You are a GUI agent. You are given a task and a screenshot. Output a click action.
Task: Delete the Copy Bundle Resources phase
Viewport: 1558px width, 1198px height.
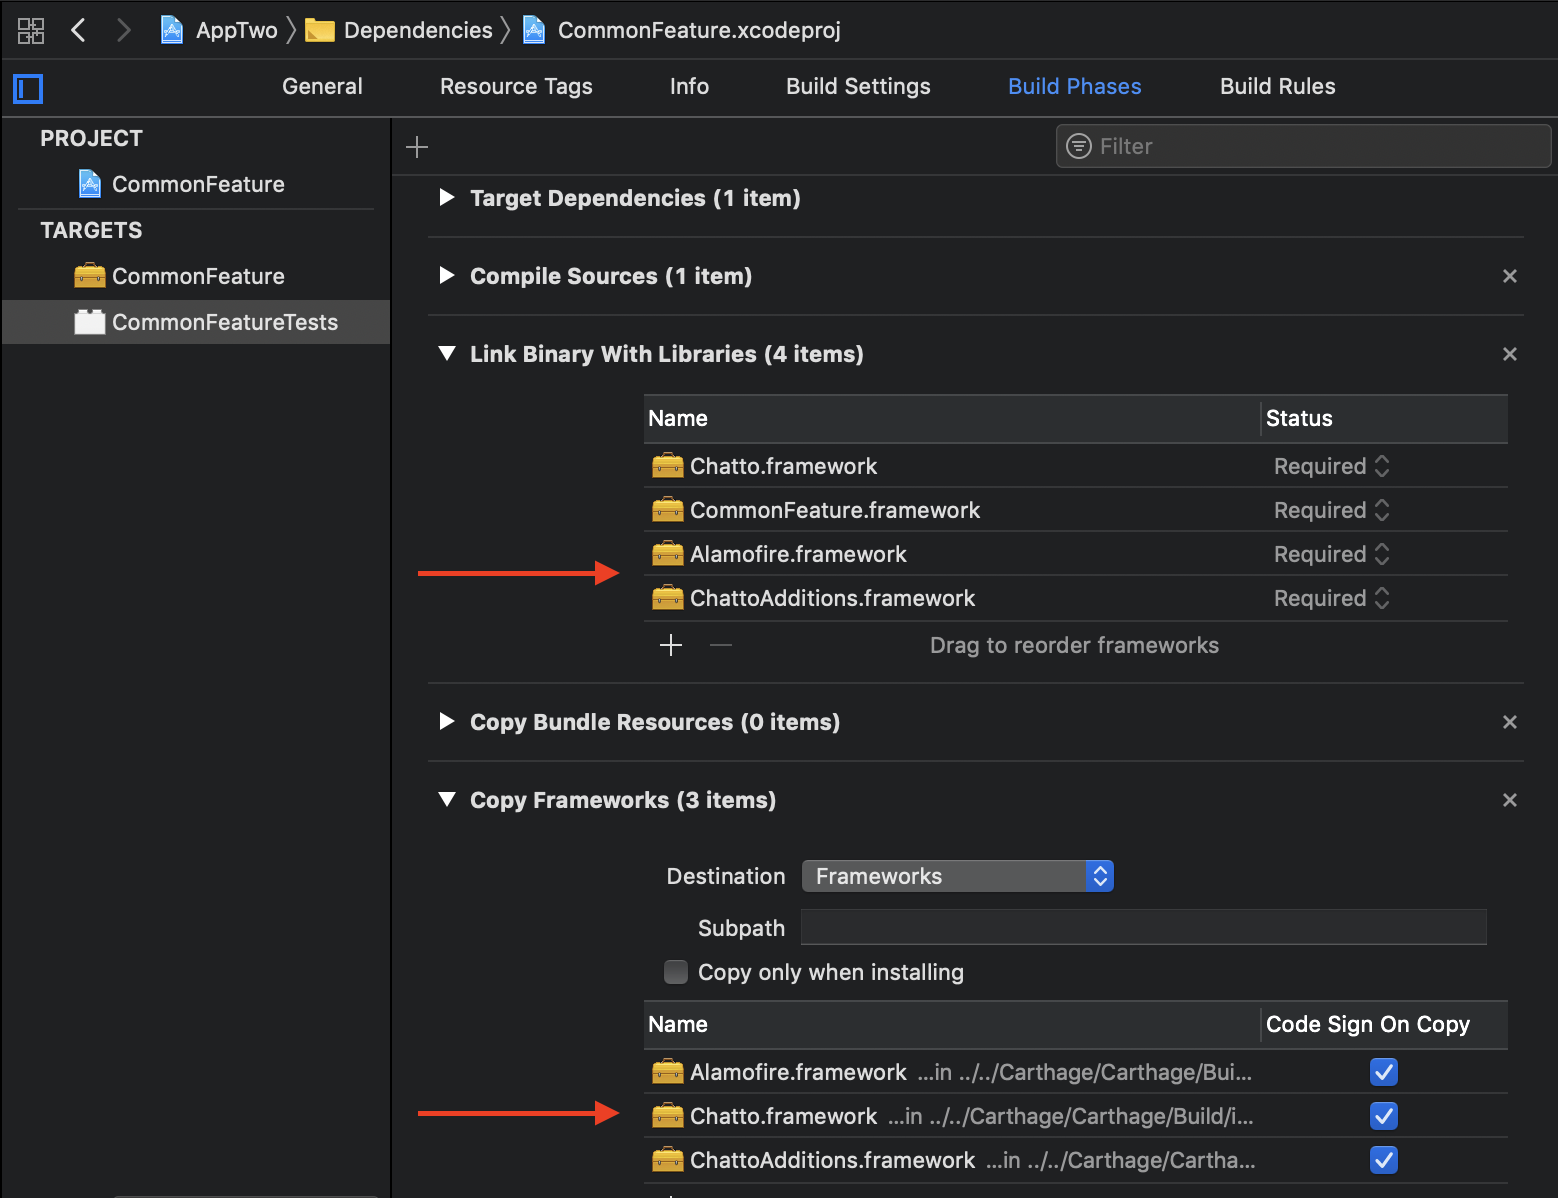coord(1510,722)
